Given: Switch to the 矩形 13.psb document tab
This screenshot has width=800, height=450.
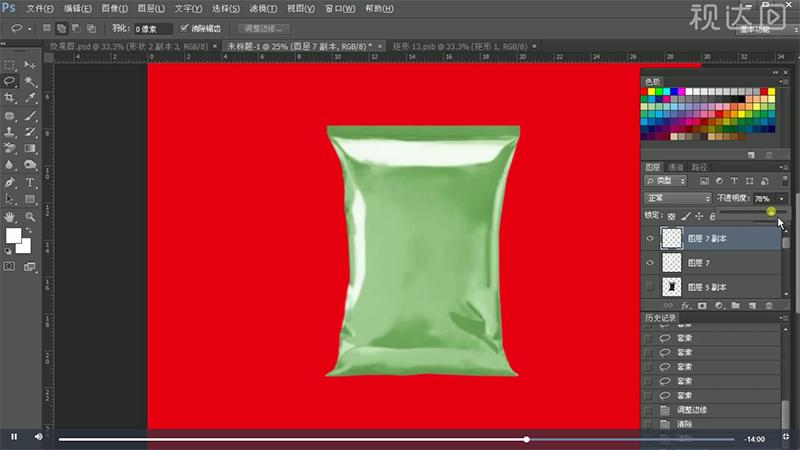Looking at the screenshot, I should (460, 46).
